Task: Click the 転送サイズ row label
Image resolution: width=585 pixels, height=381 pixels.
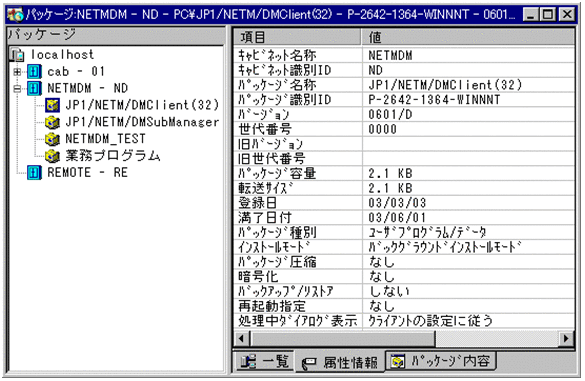Action: tap(266, 188)
